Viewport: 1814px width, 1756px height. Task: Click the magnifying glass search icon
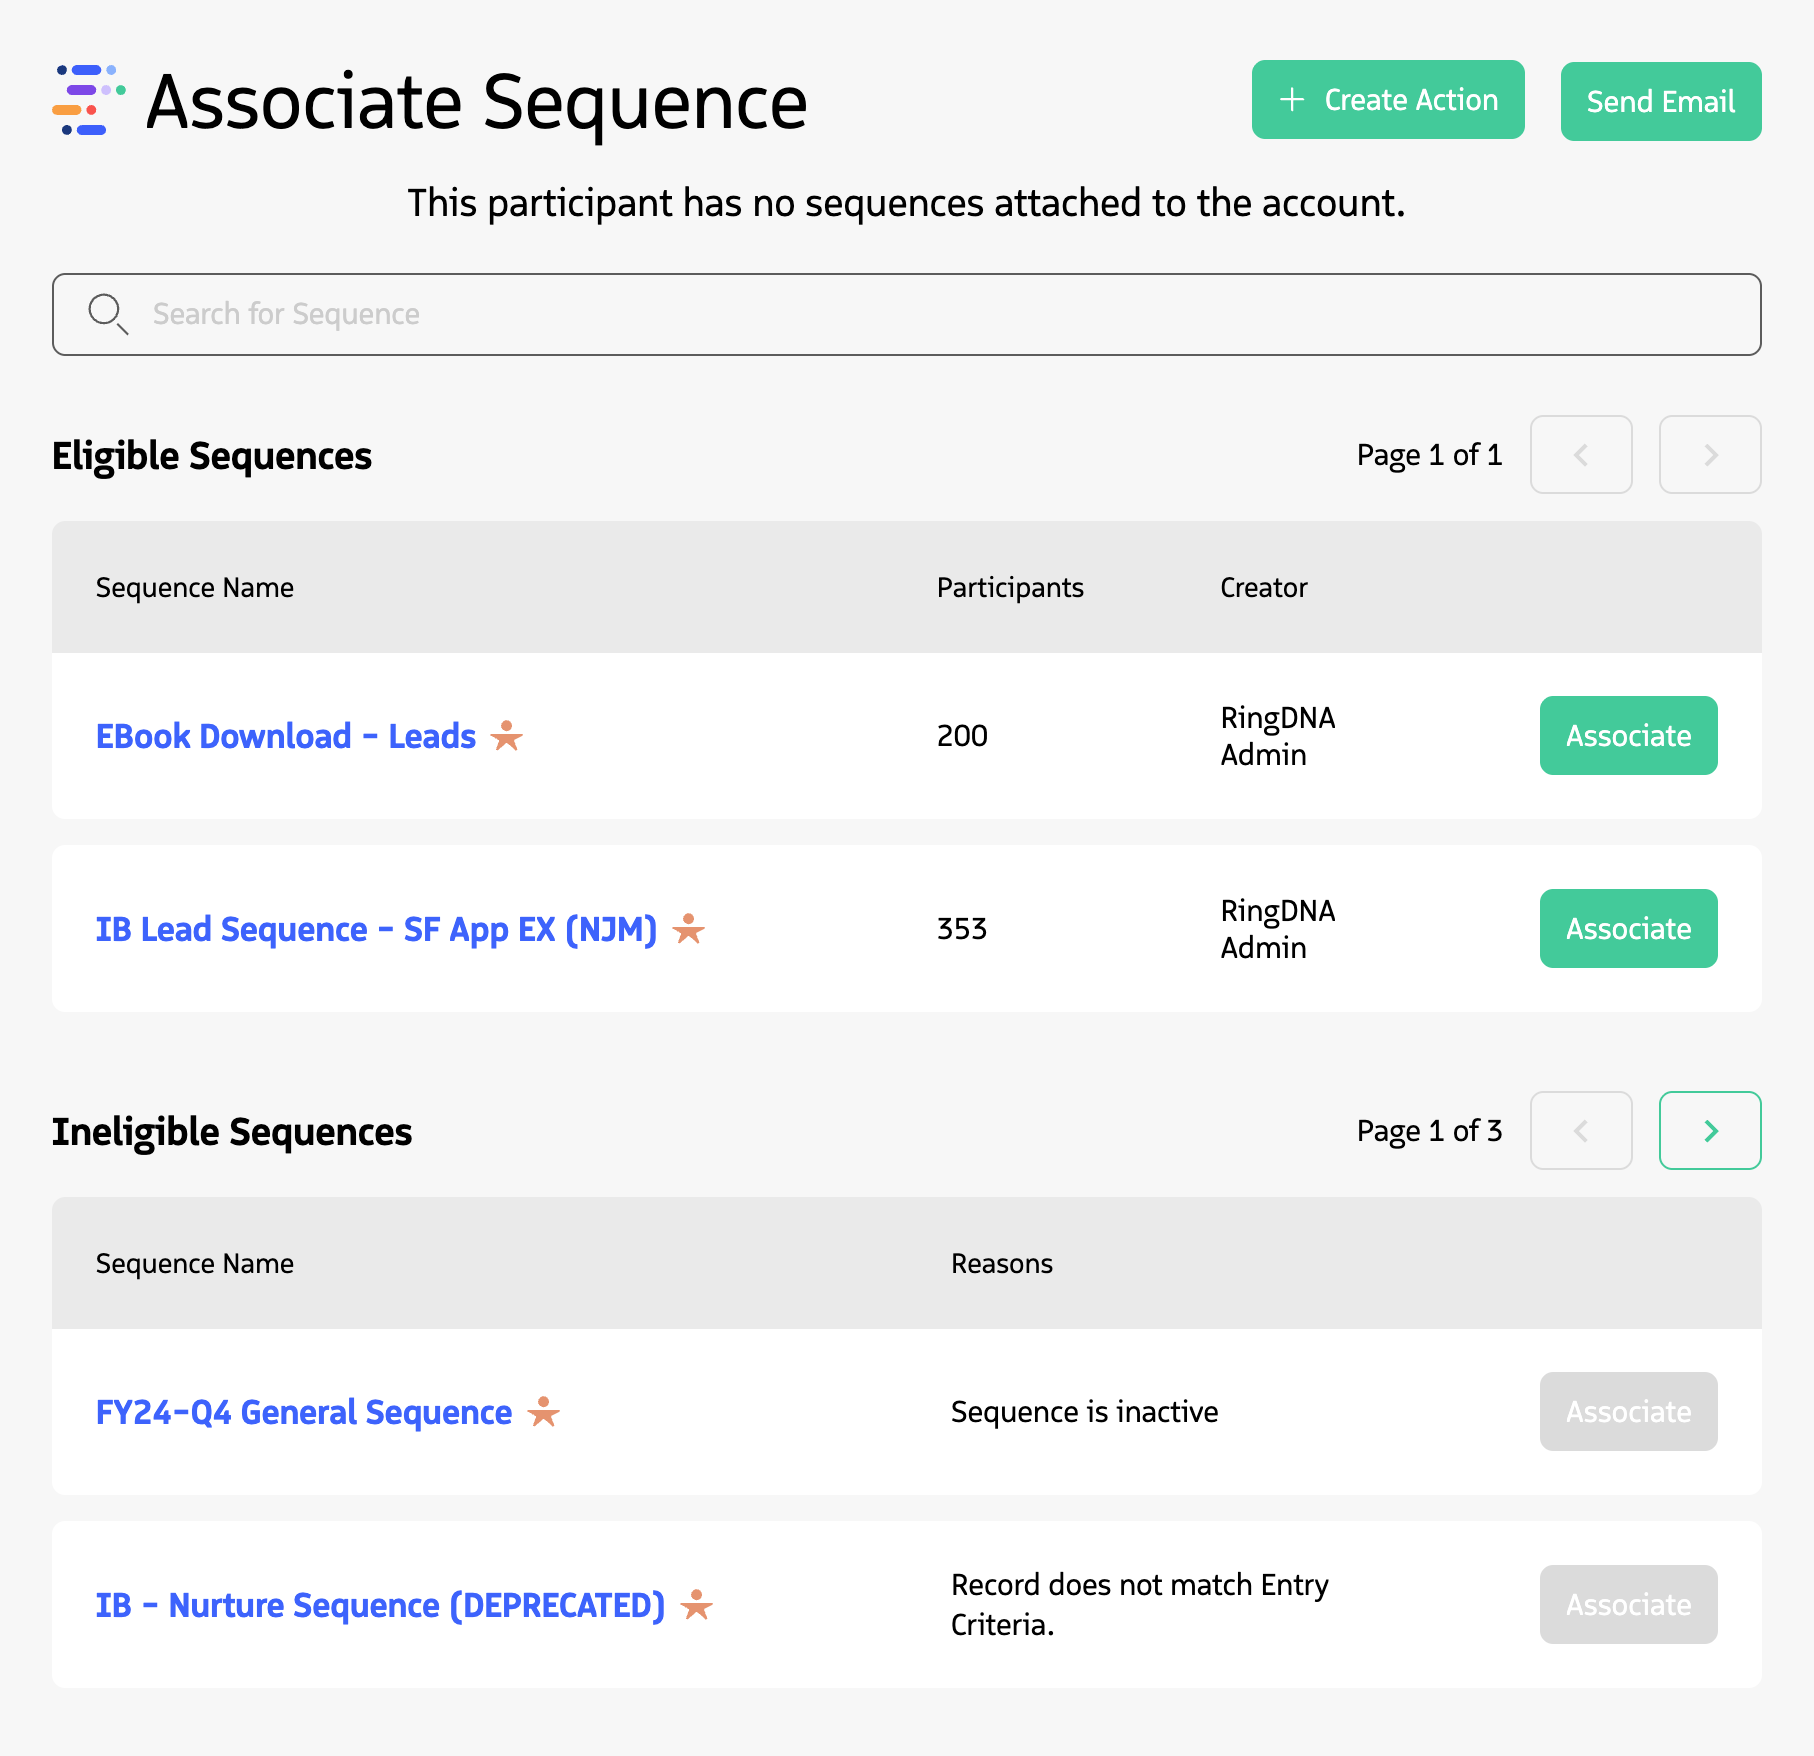coord(108,313)
